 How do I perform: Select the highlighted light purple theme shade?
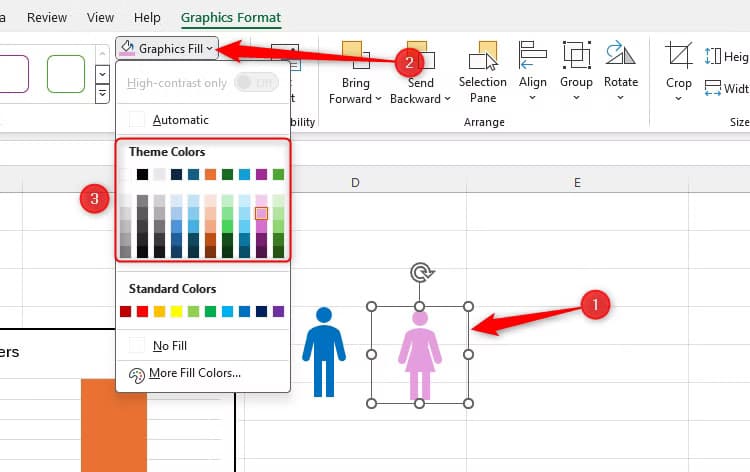[x=261, y=213]
